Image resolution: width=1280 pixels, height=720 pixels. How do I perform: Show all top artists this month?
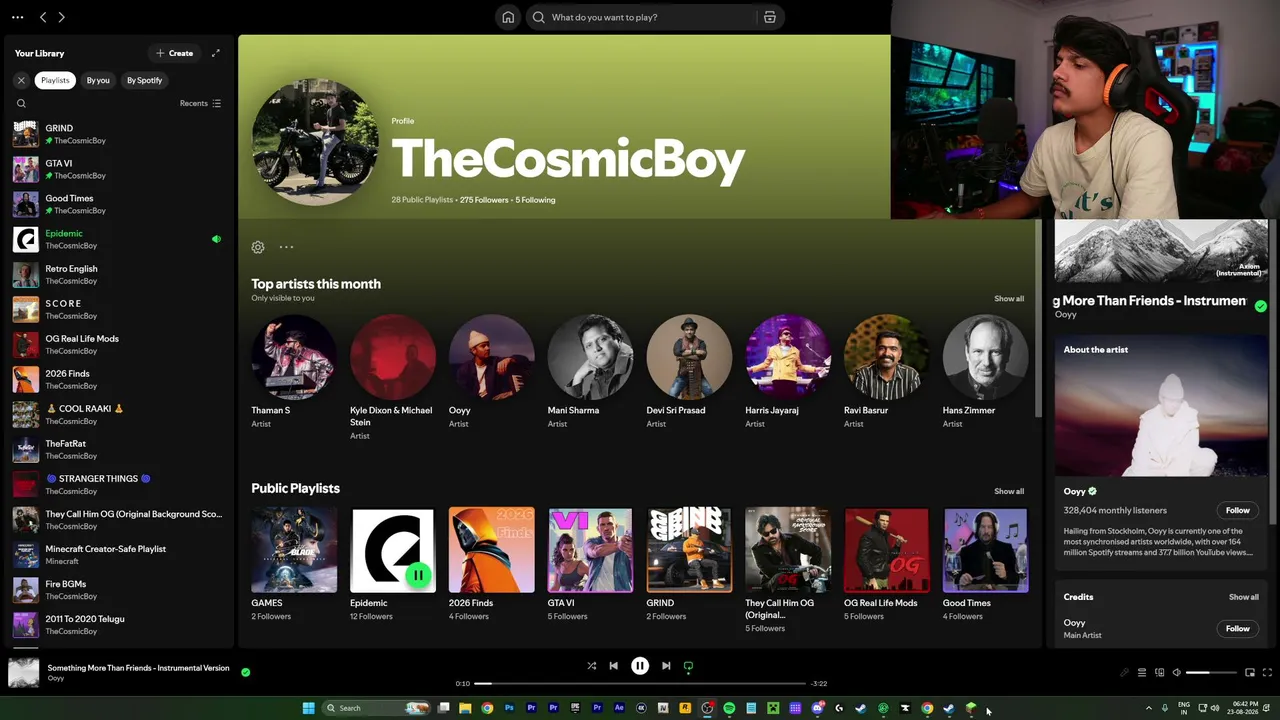click(x=1009, y=298)
